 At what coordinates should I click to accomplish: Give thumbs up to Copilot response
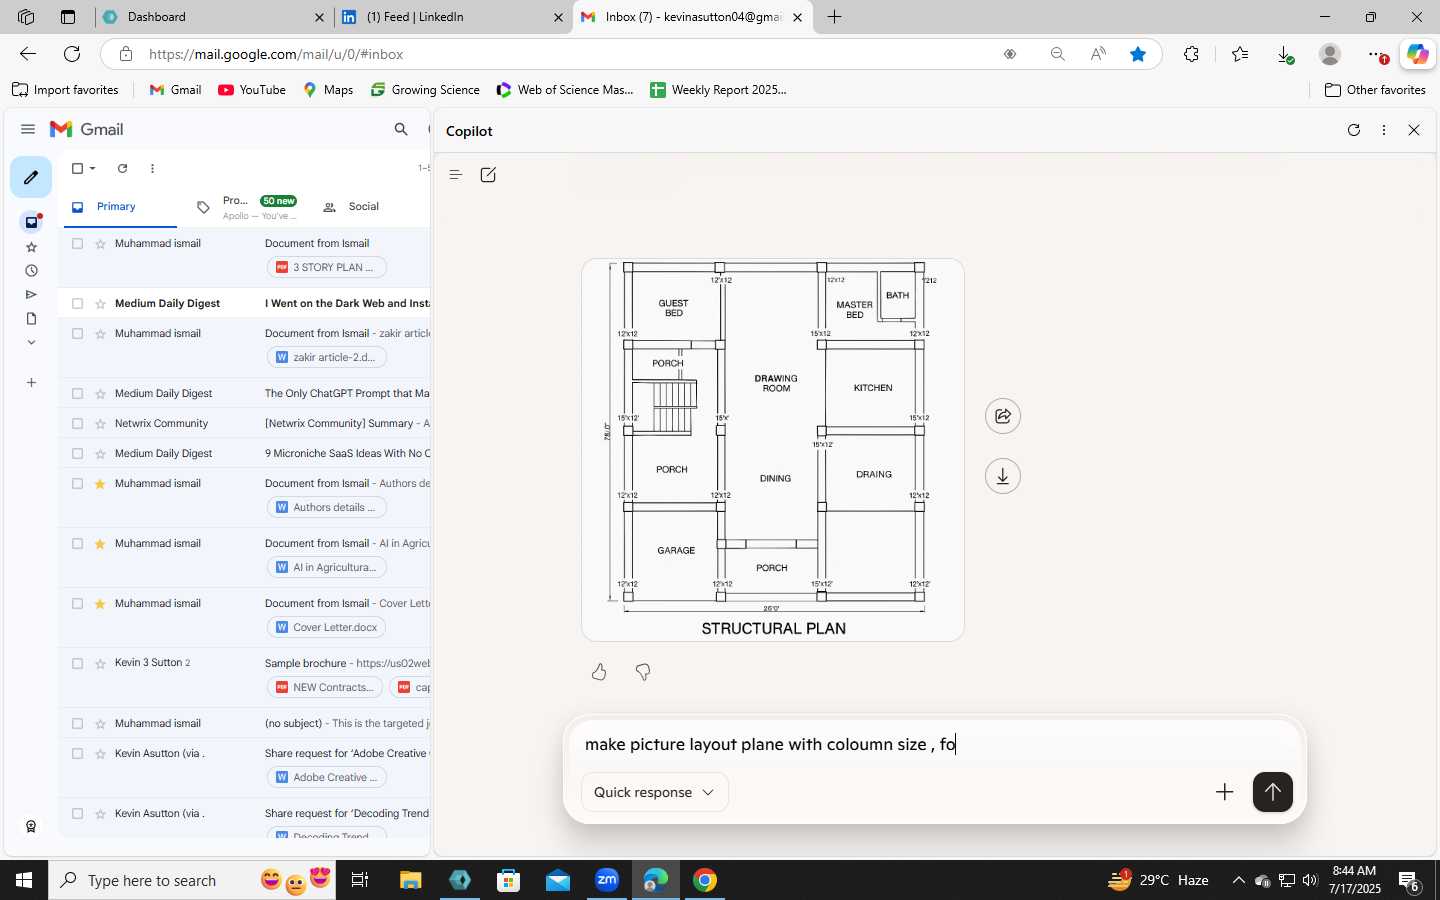tap(599, 672)
